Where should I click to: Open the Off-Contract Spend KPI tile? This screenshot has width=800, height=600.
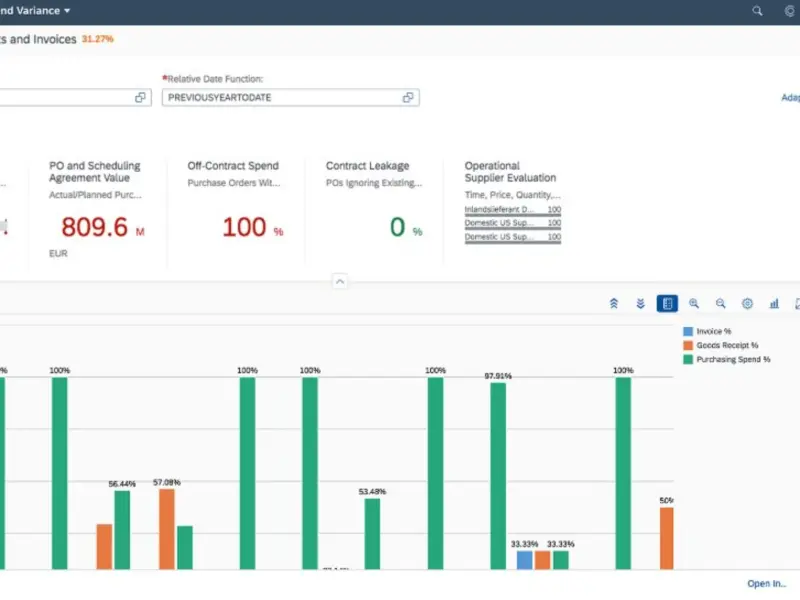tap(236, 205)
